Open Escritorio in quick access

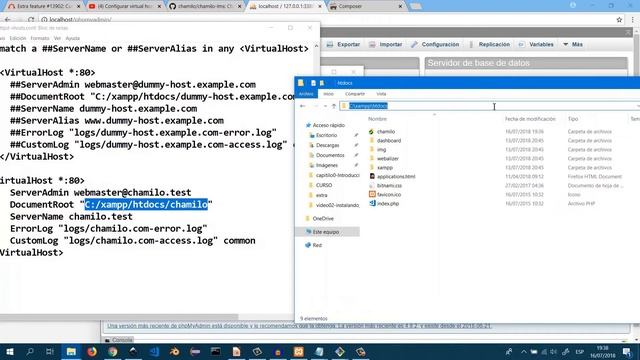[326, 135]
